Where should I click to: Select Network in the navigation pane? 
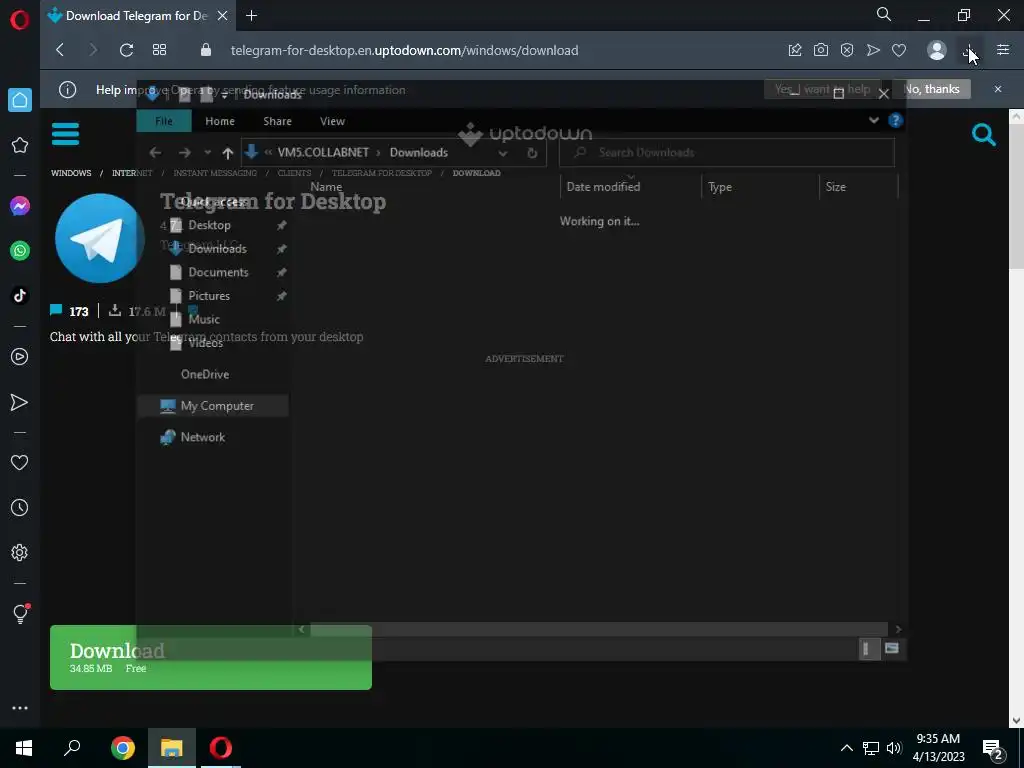point(202,437)
